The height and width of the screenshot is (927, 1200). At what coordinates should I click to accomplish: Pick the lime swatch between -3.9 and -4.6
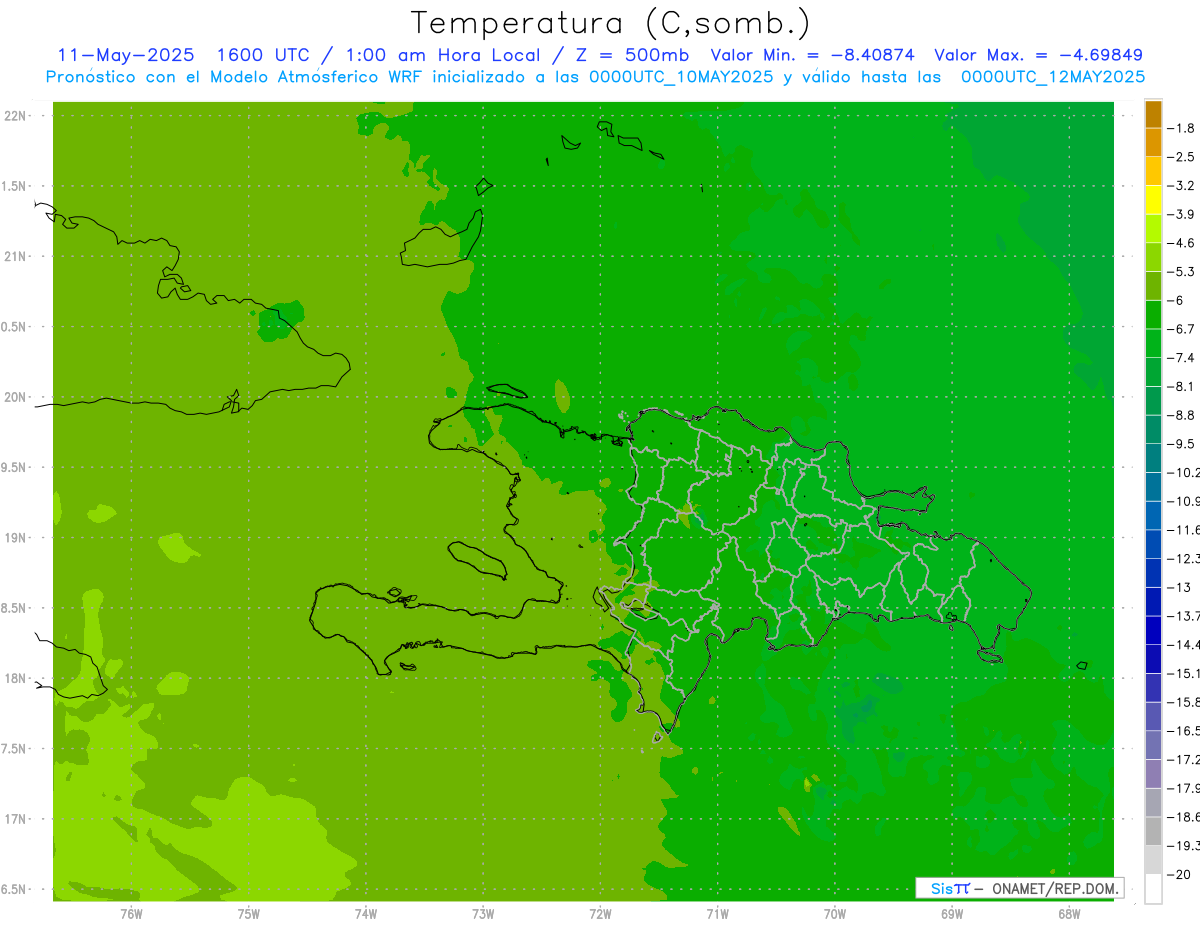click(1153, 229)
